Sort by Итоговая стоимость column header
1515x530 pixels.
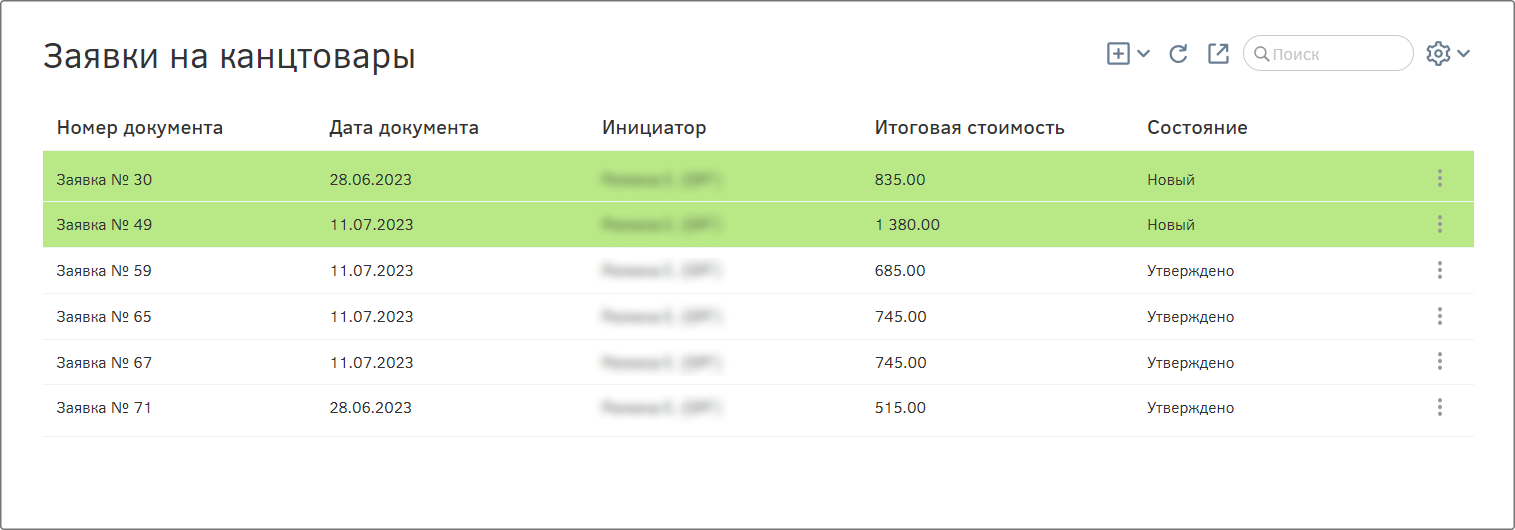(x=970, y=128)
